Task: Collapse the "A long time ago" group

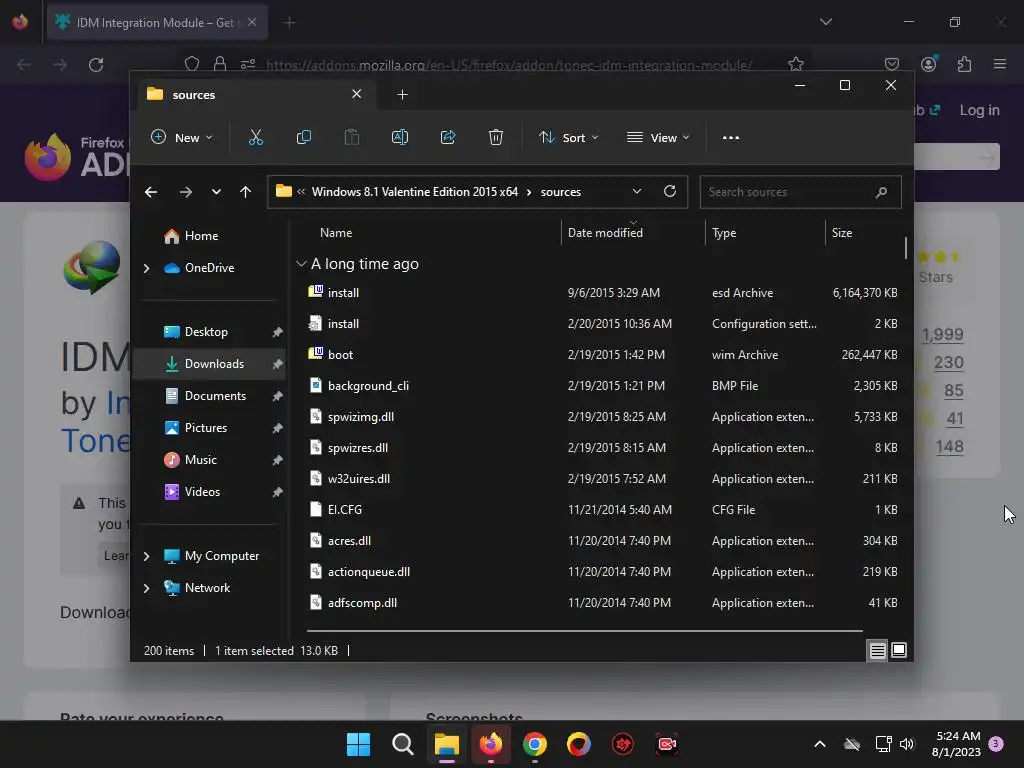Action: [301, 264]
